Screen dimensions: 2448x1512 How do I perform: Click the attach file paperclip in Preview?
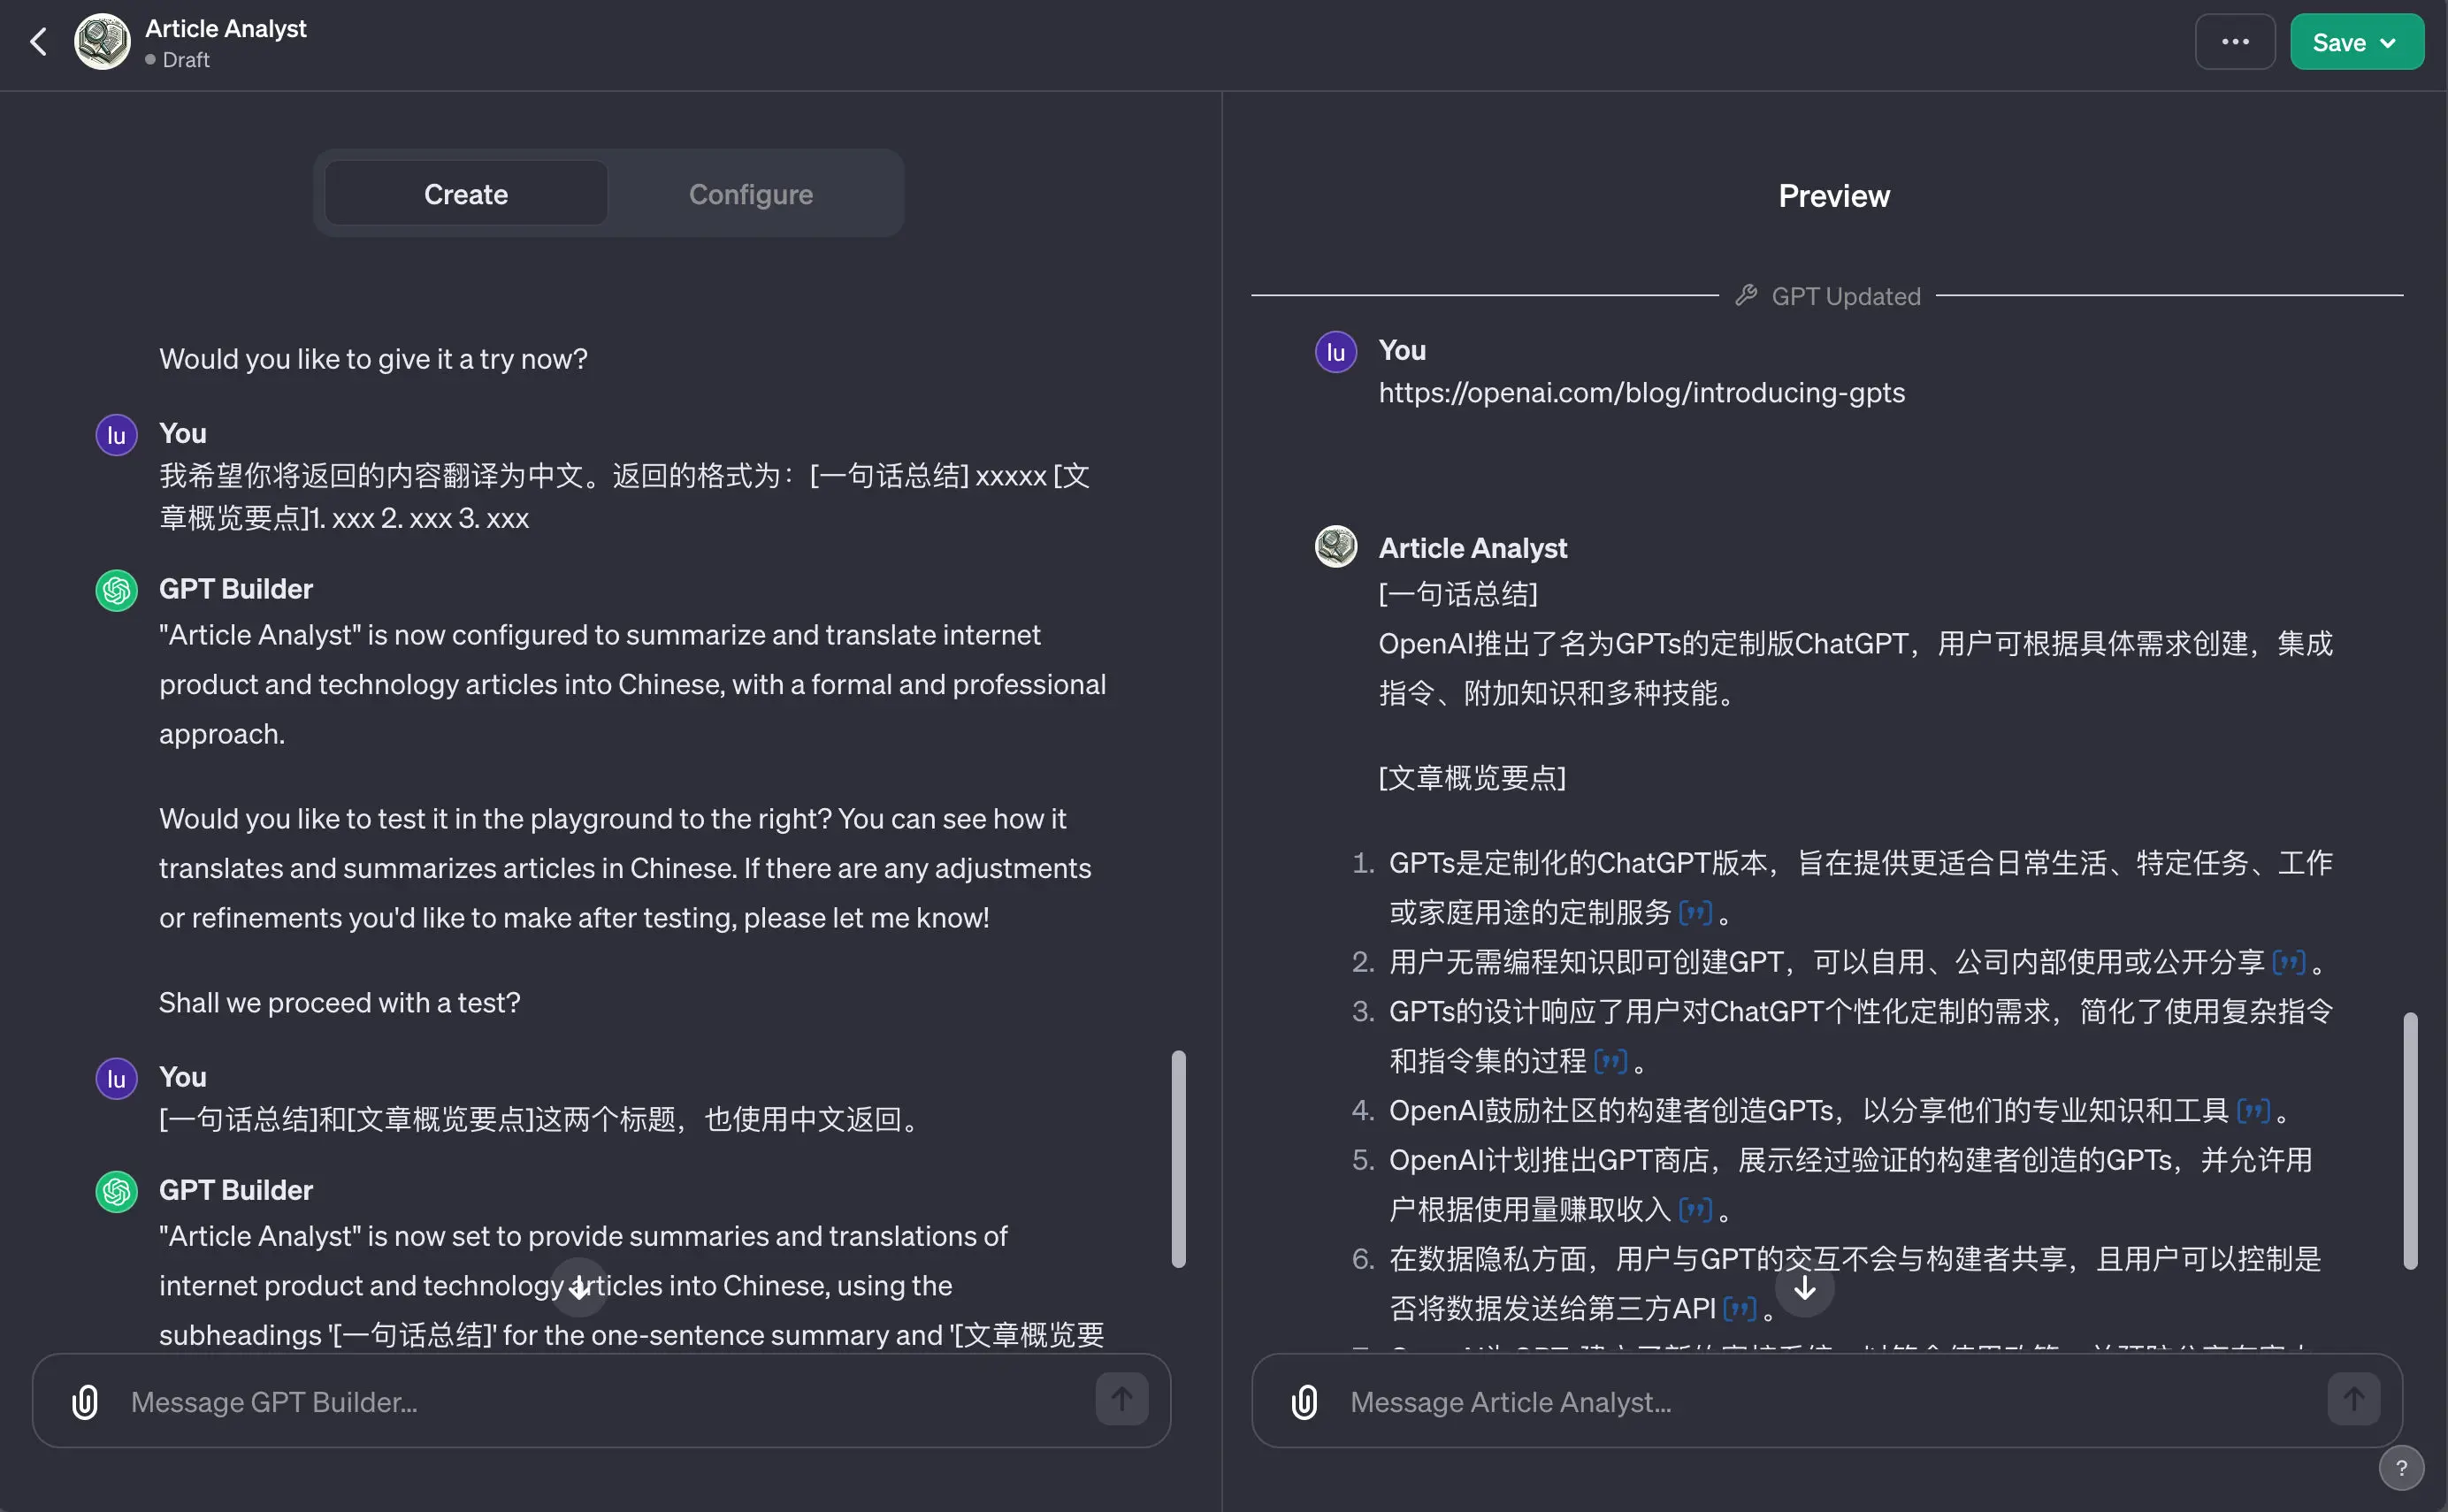click(x=1304, y=1402)
